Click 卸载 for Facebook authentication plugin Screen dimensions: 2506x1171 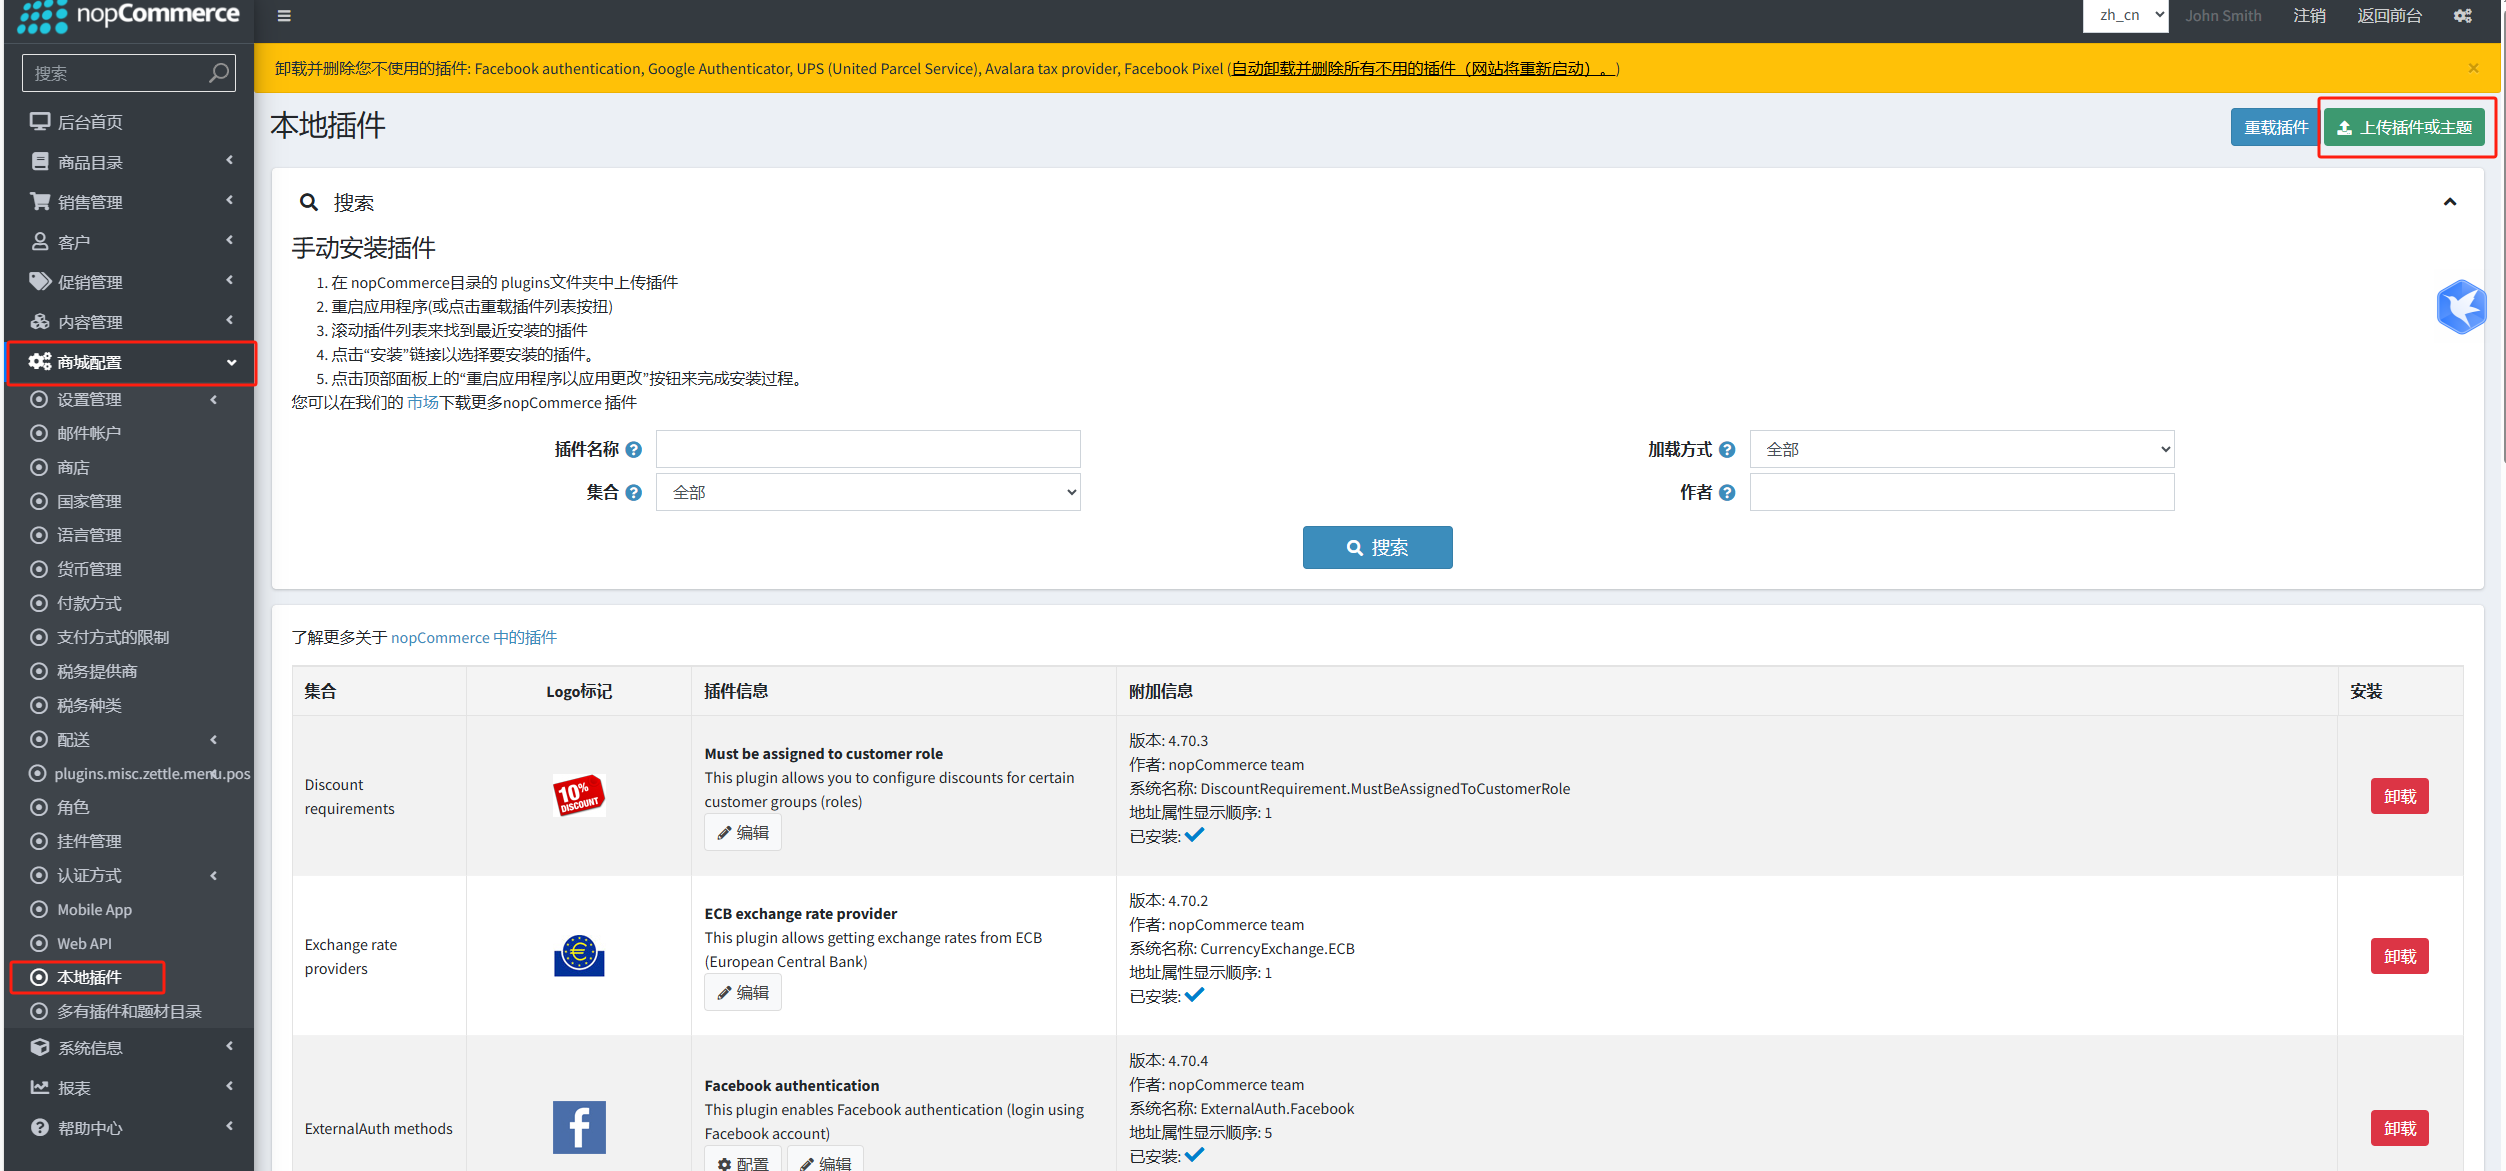2399,1128
